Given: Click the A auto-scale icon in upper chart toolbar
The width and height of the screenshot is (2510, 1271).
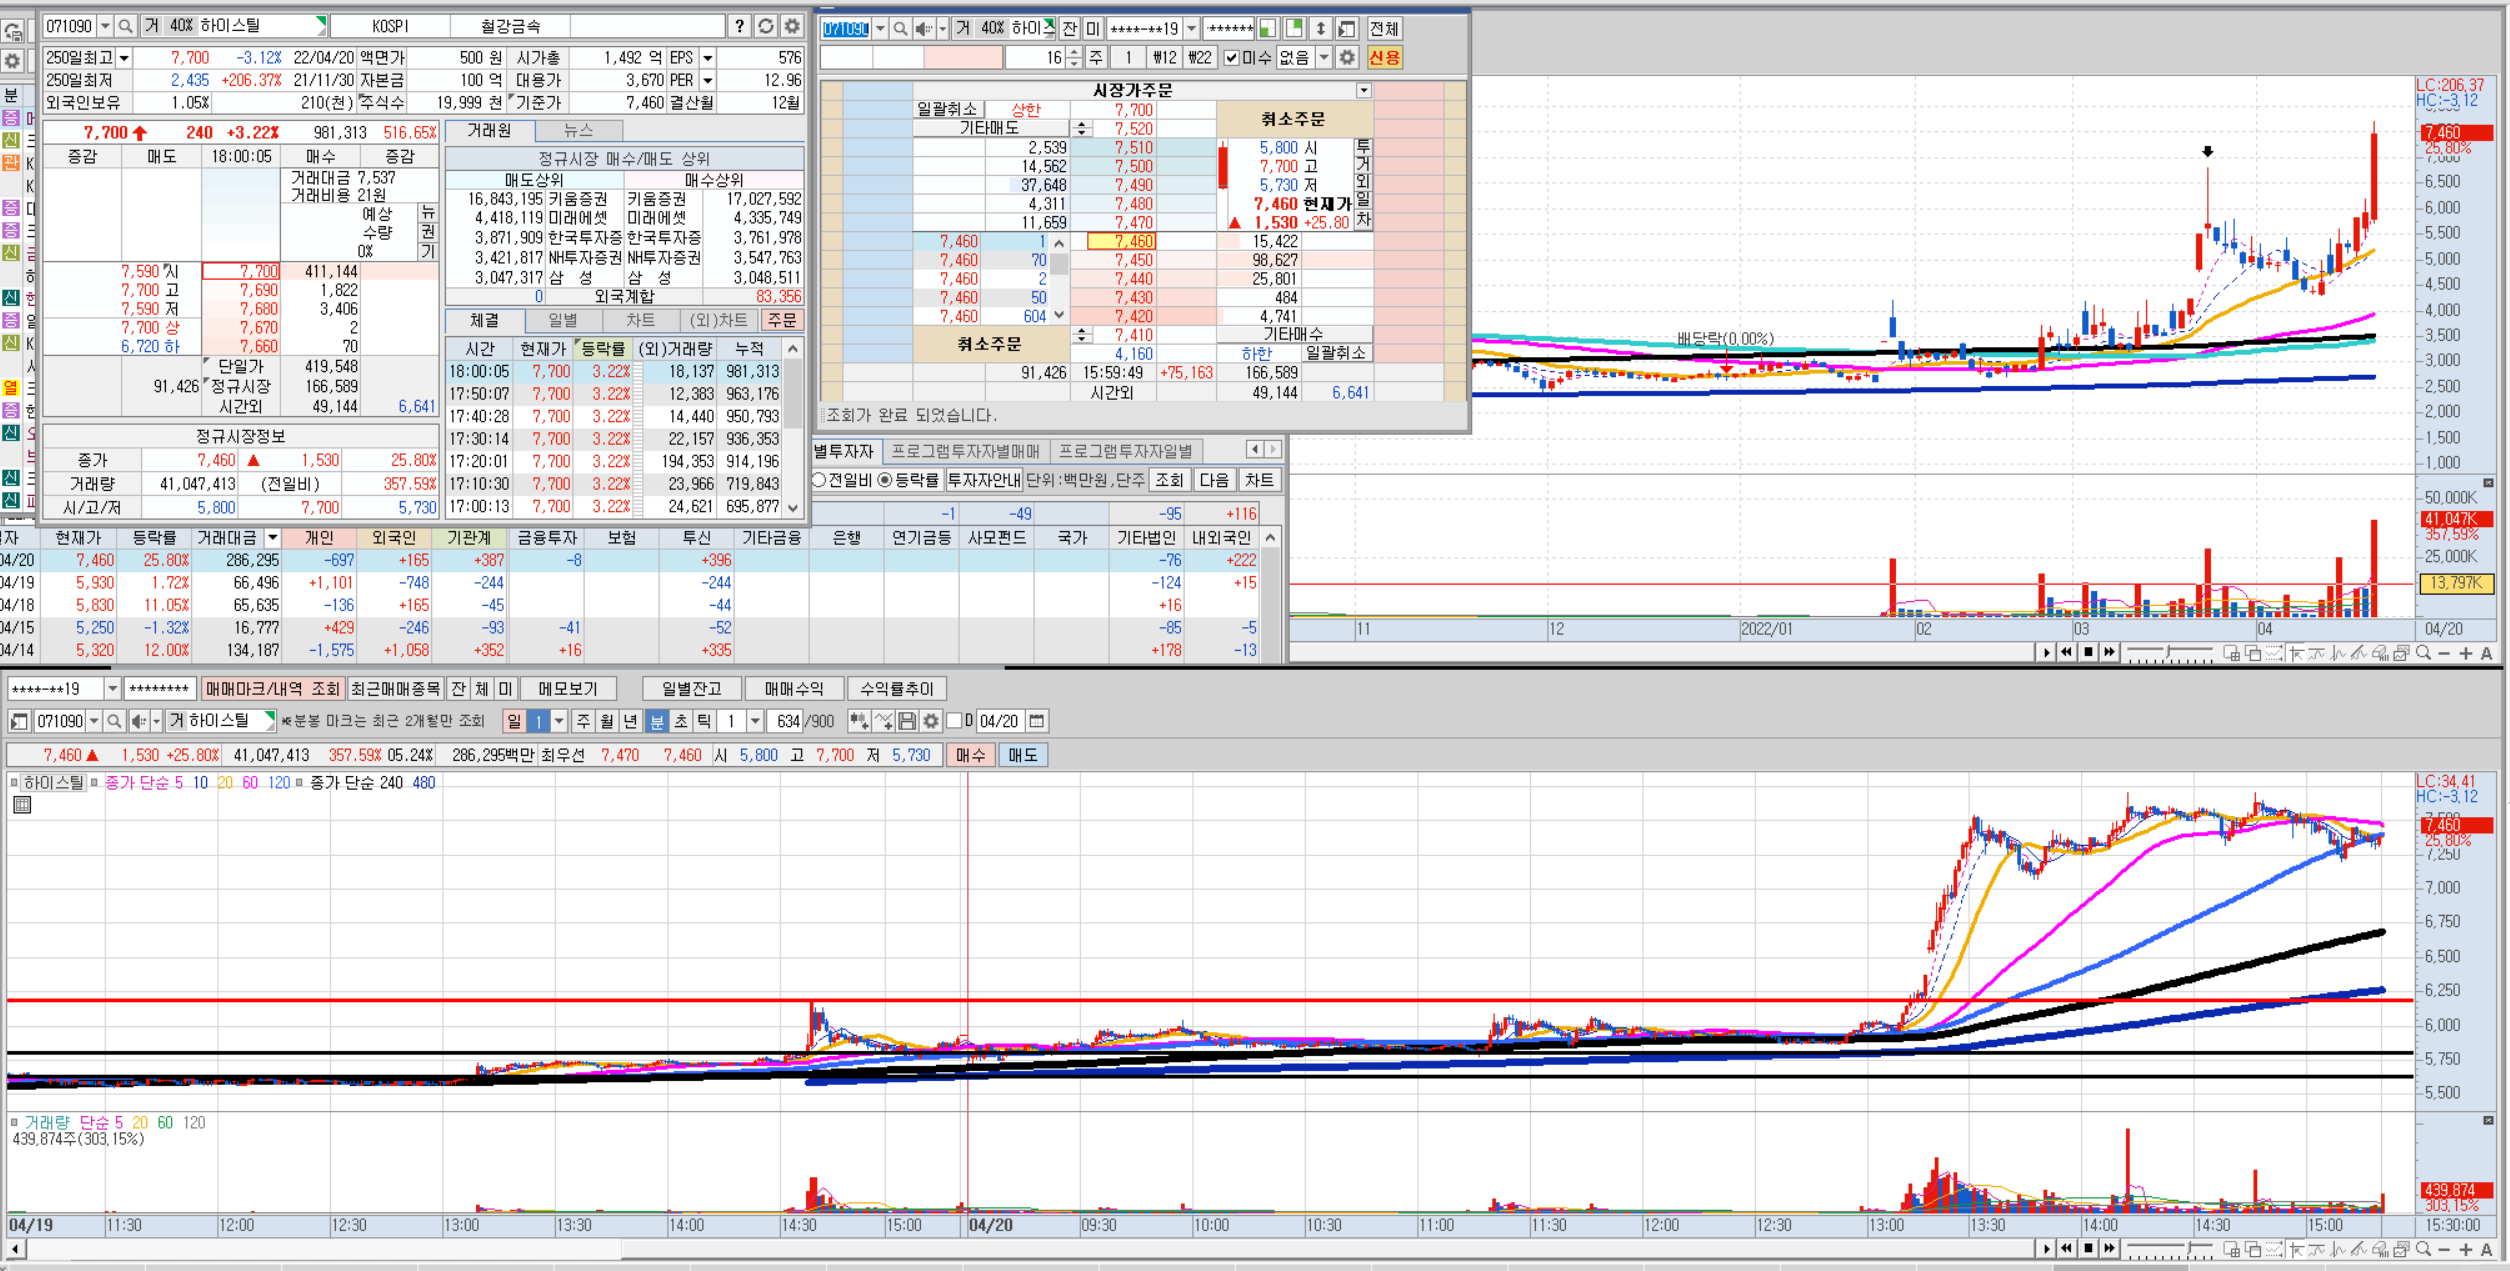Looking at the screenshot, I should [x=2487, y=653].
